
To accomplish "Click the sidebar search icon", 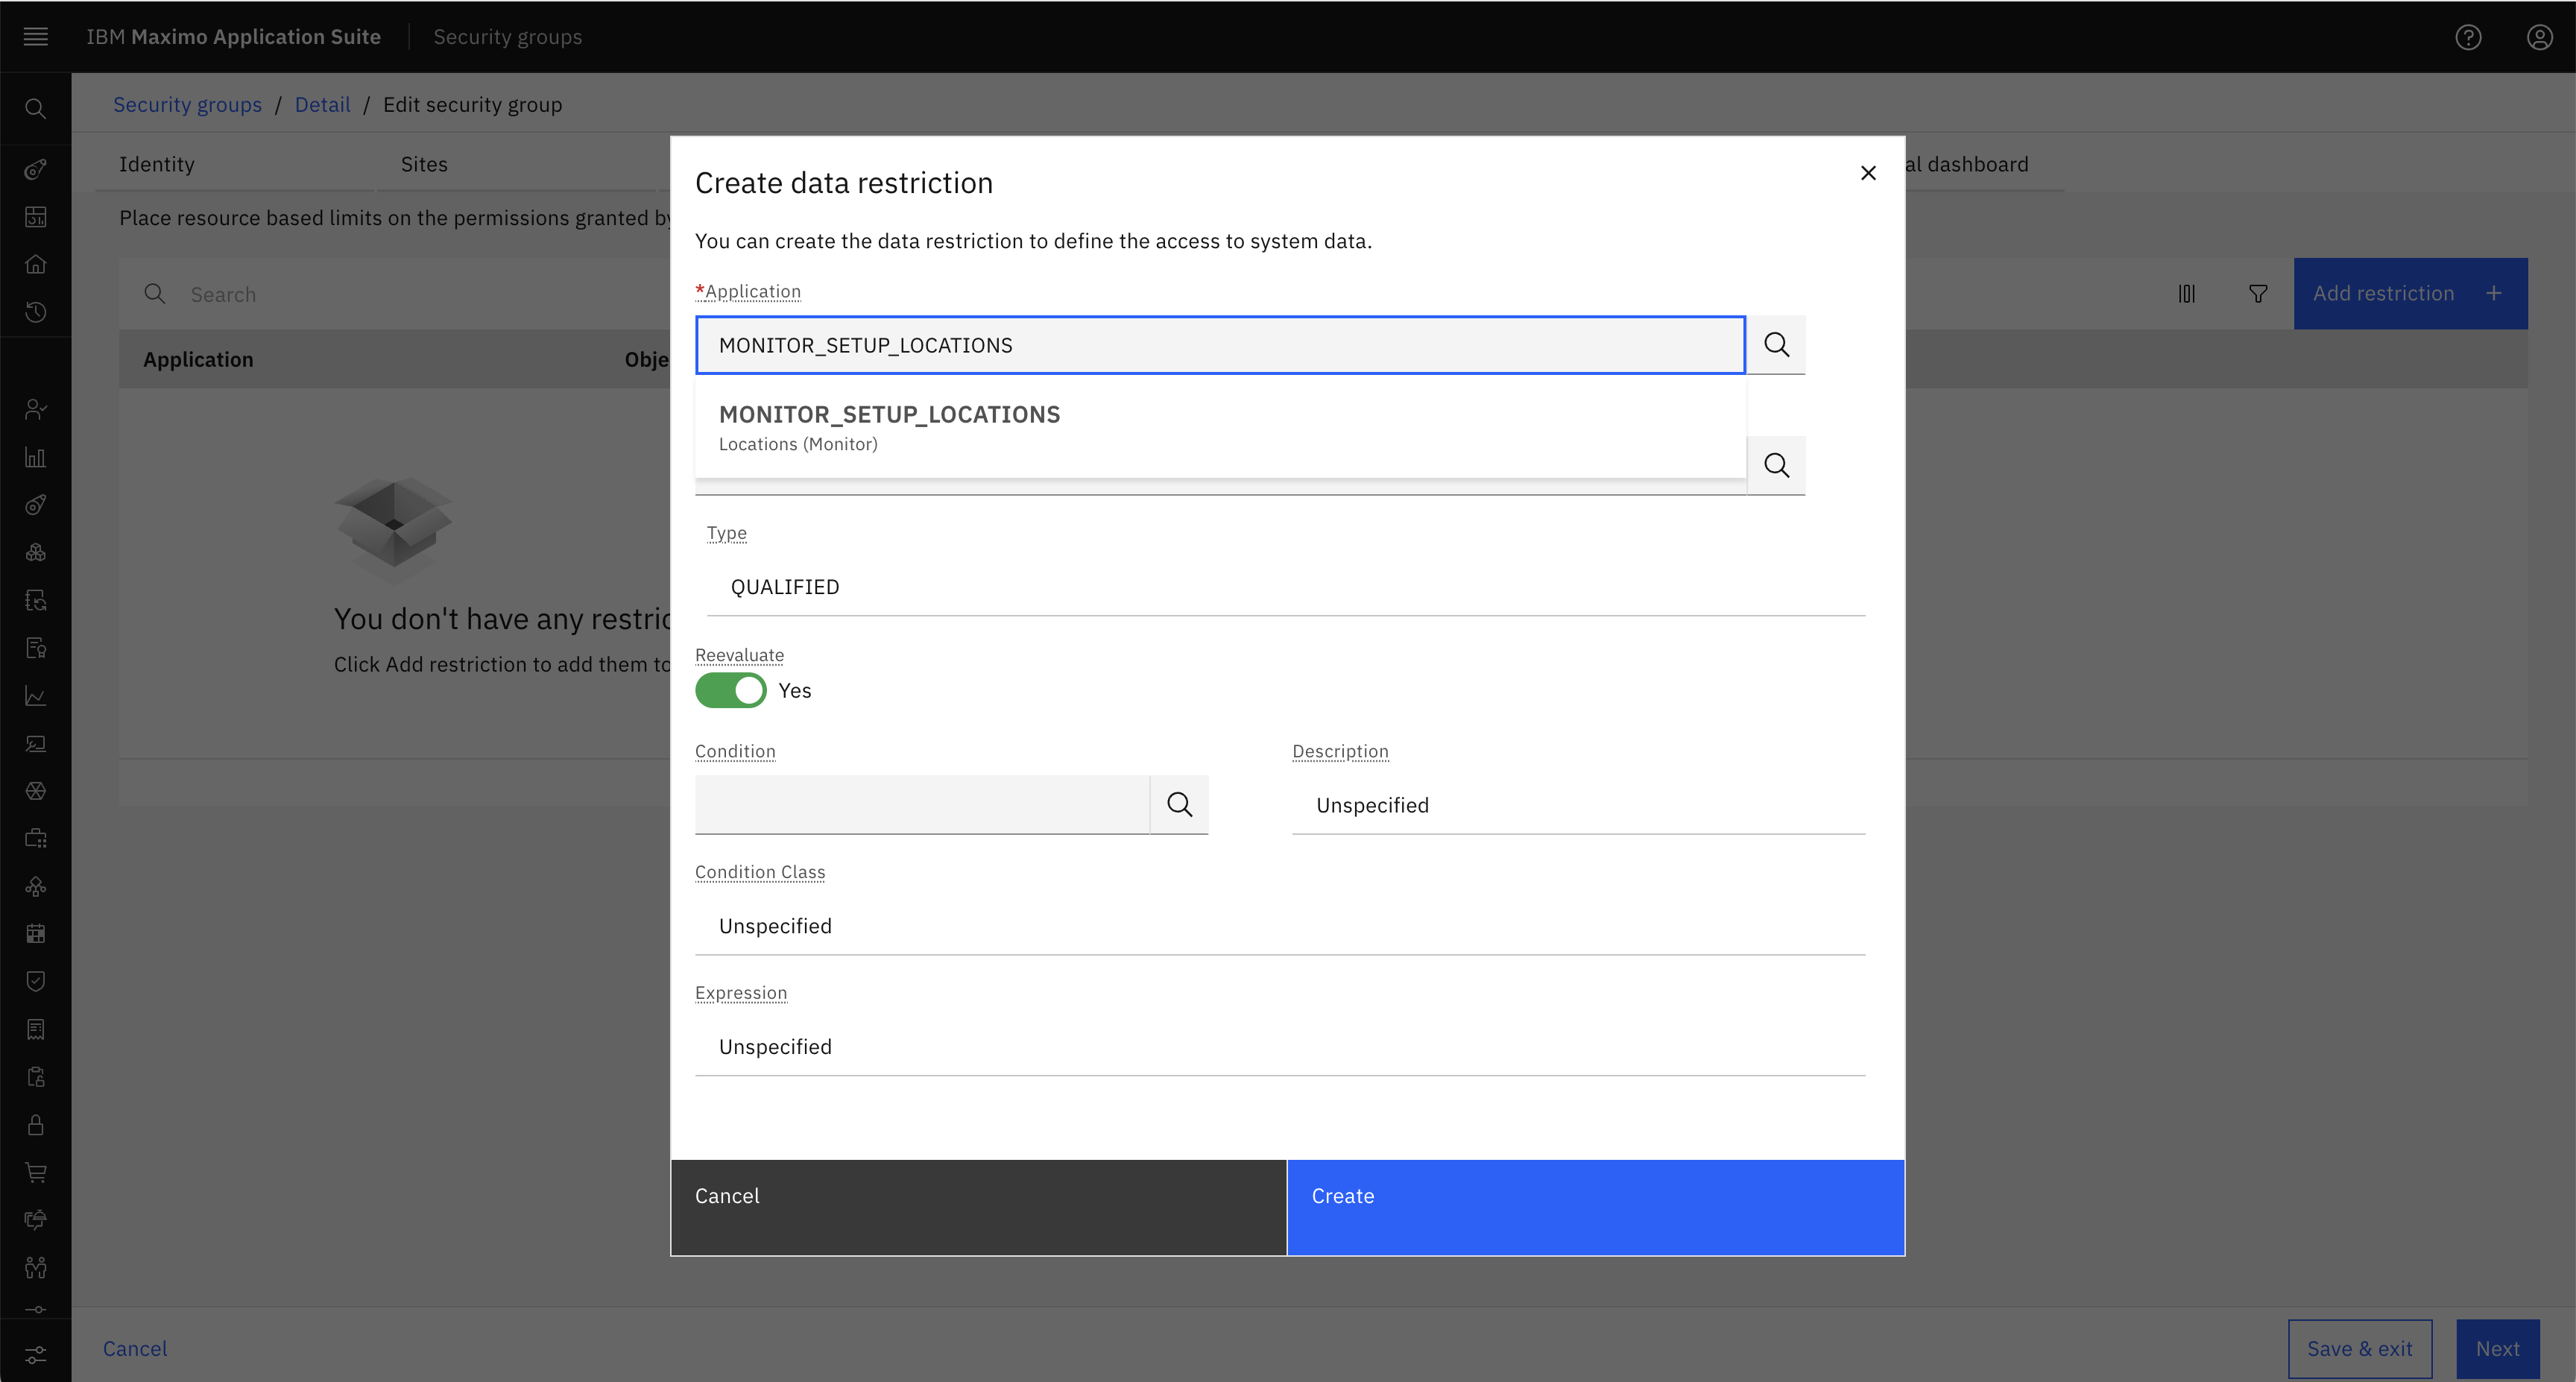I will click(x=36, y=109).
